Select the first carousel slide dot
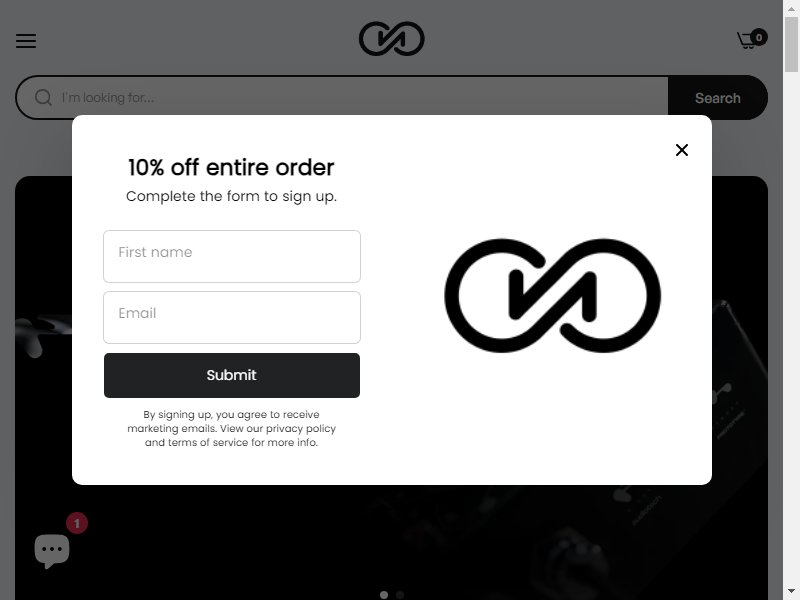This screenshot has height=600, width=800. tap(384, 595)
